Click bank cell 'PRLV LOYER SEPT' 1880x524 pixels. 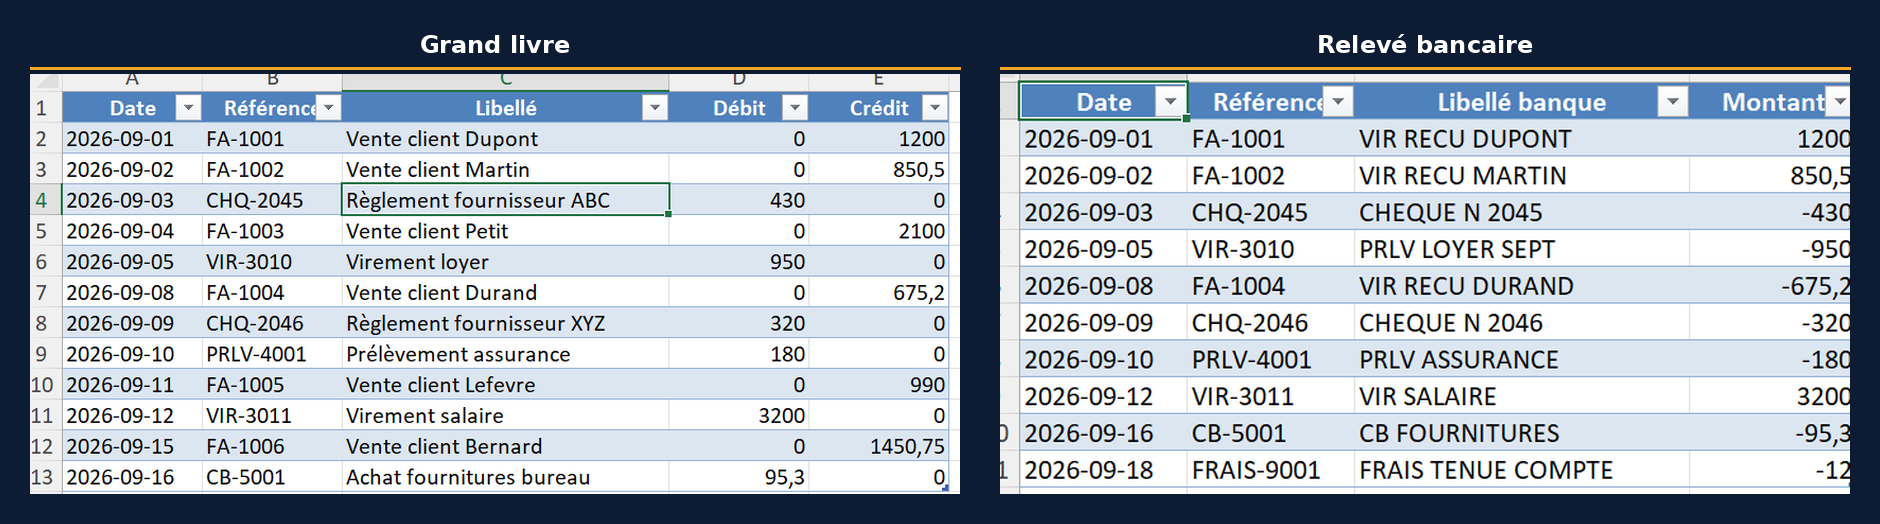coord(1521,249)
